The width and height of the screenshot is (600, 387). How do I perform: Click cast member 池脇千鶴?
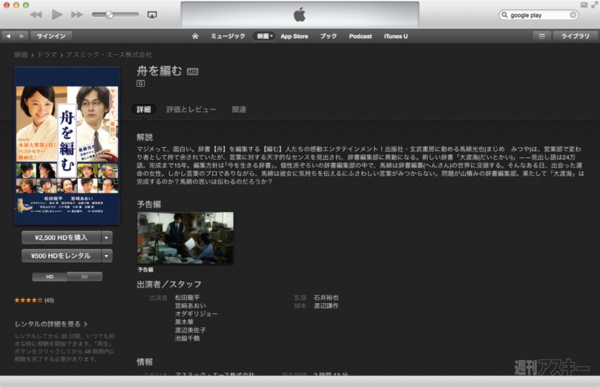click(187, 338)
